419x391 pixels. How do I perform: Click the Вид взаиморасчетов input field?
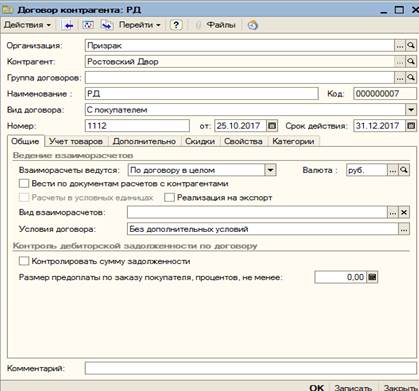tap(257, 212)
